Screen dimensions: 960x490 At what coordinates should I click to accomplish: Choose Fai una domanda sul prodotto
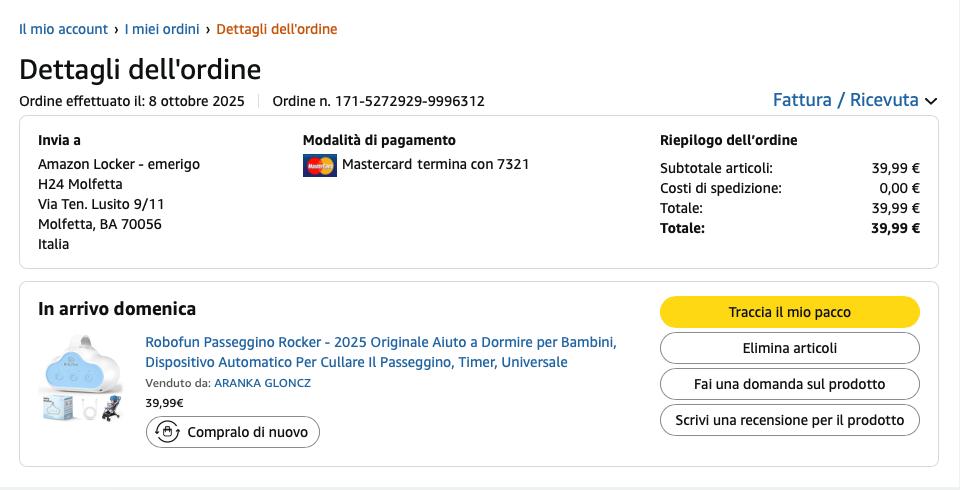(789, 384)
